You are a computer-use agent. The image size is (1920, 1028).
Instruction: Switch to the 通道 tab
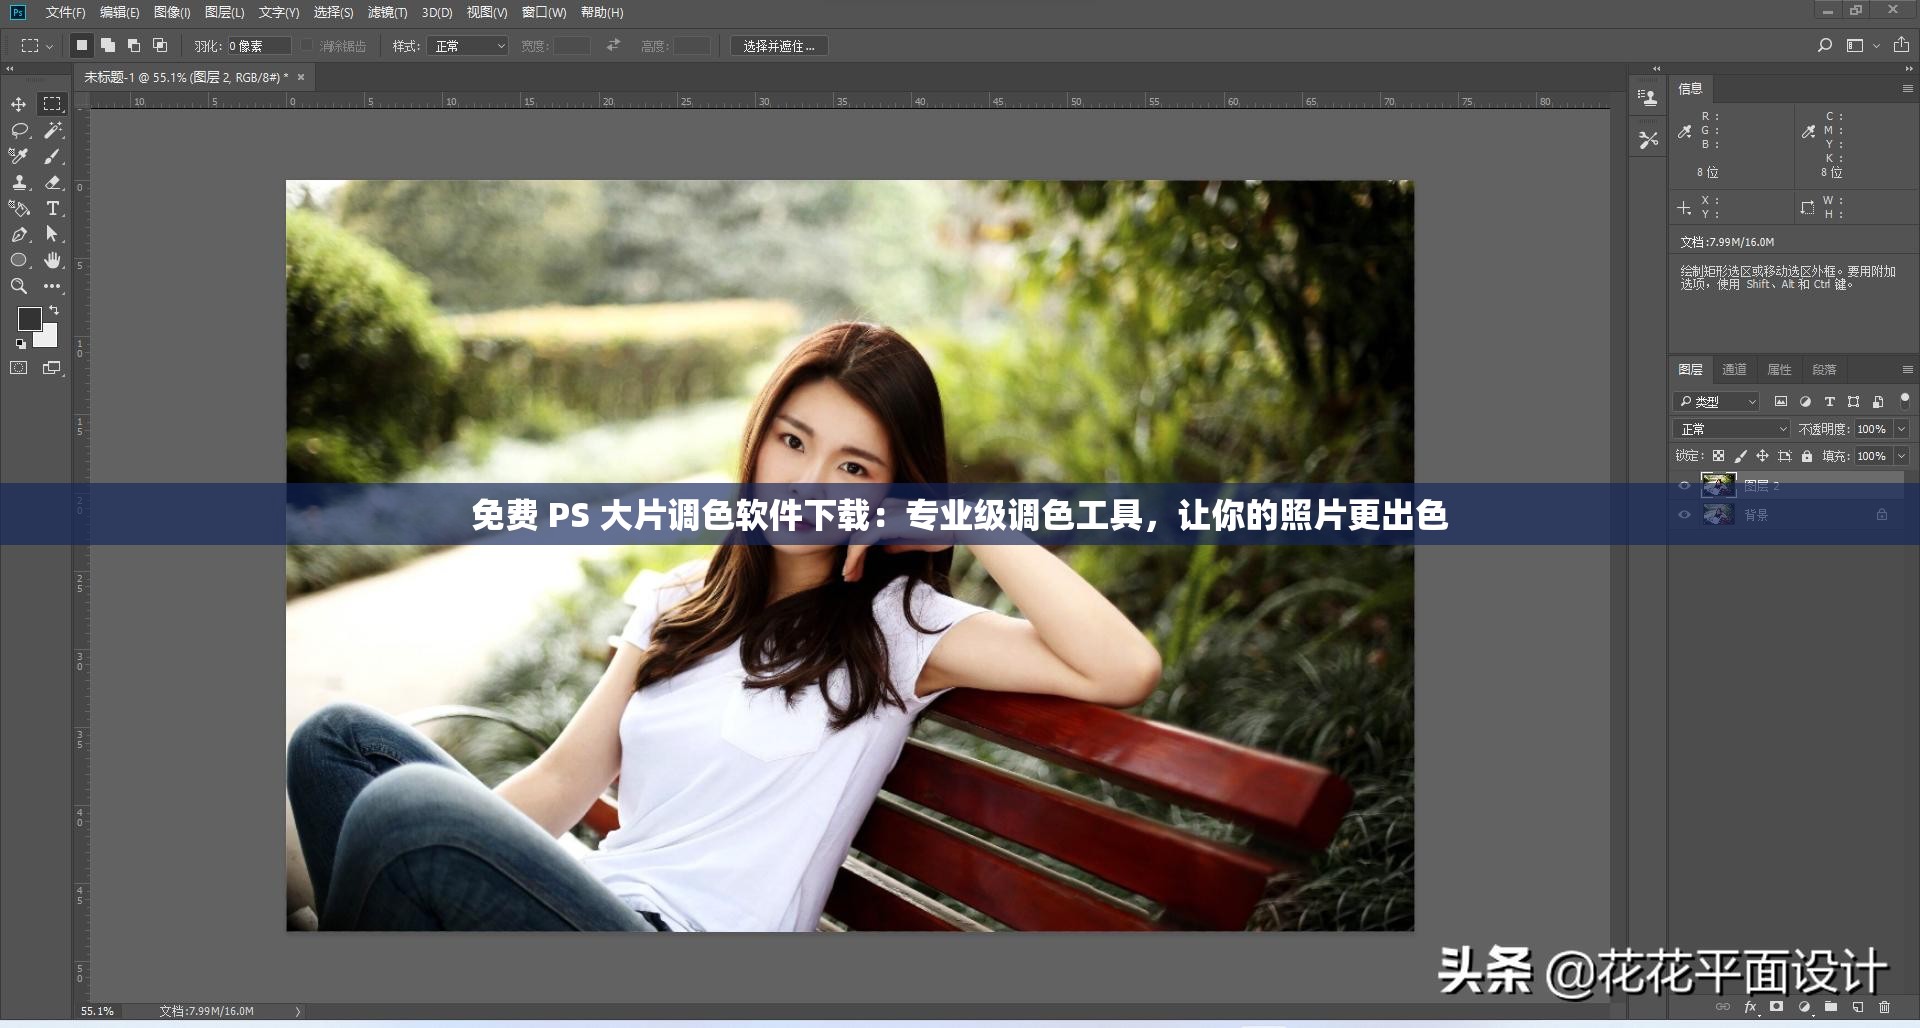click(1734, 370)
